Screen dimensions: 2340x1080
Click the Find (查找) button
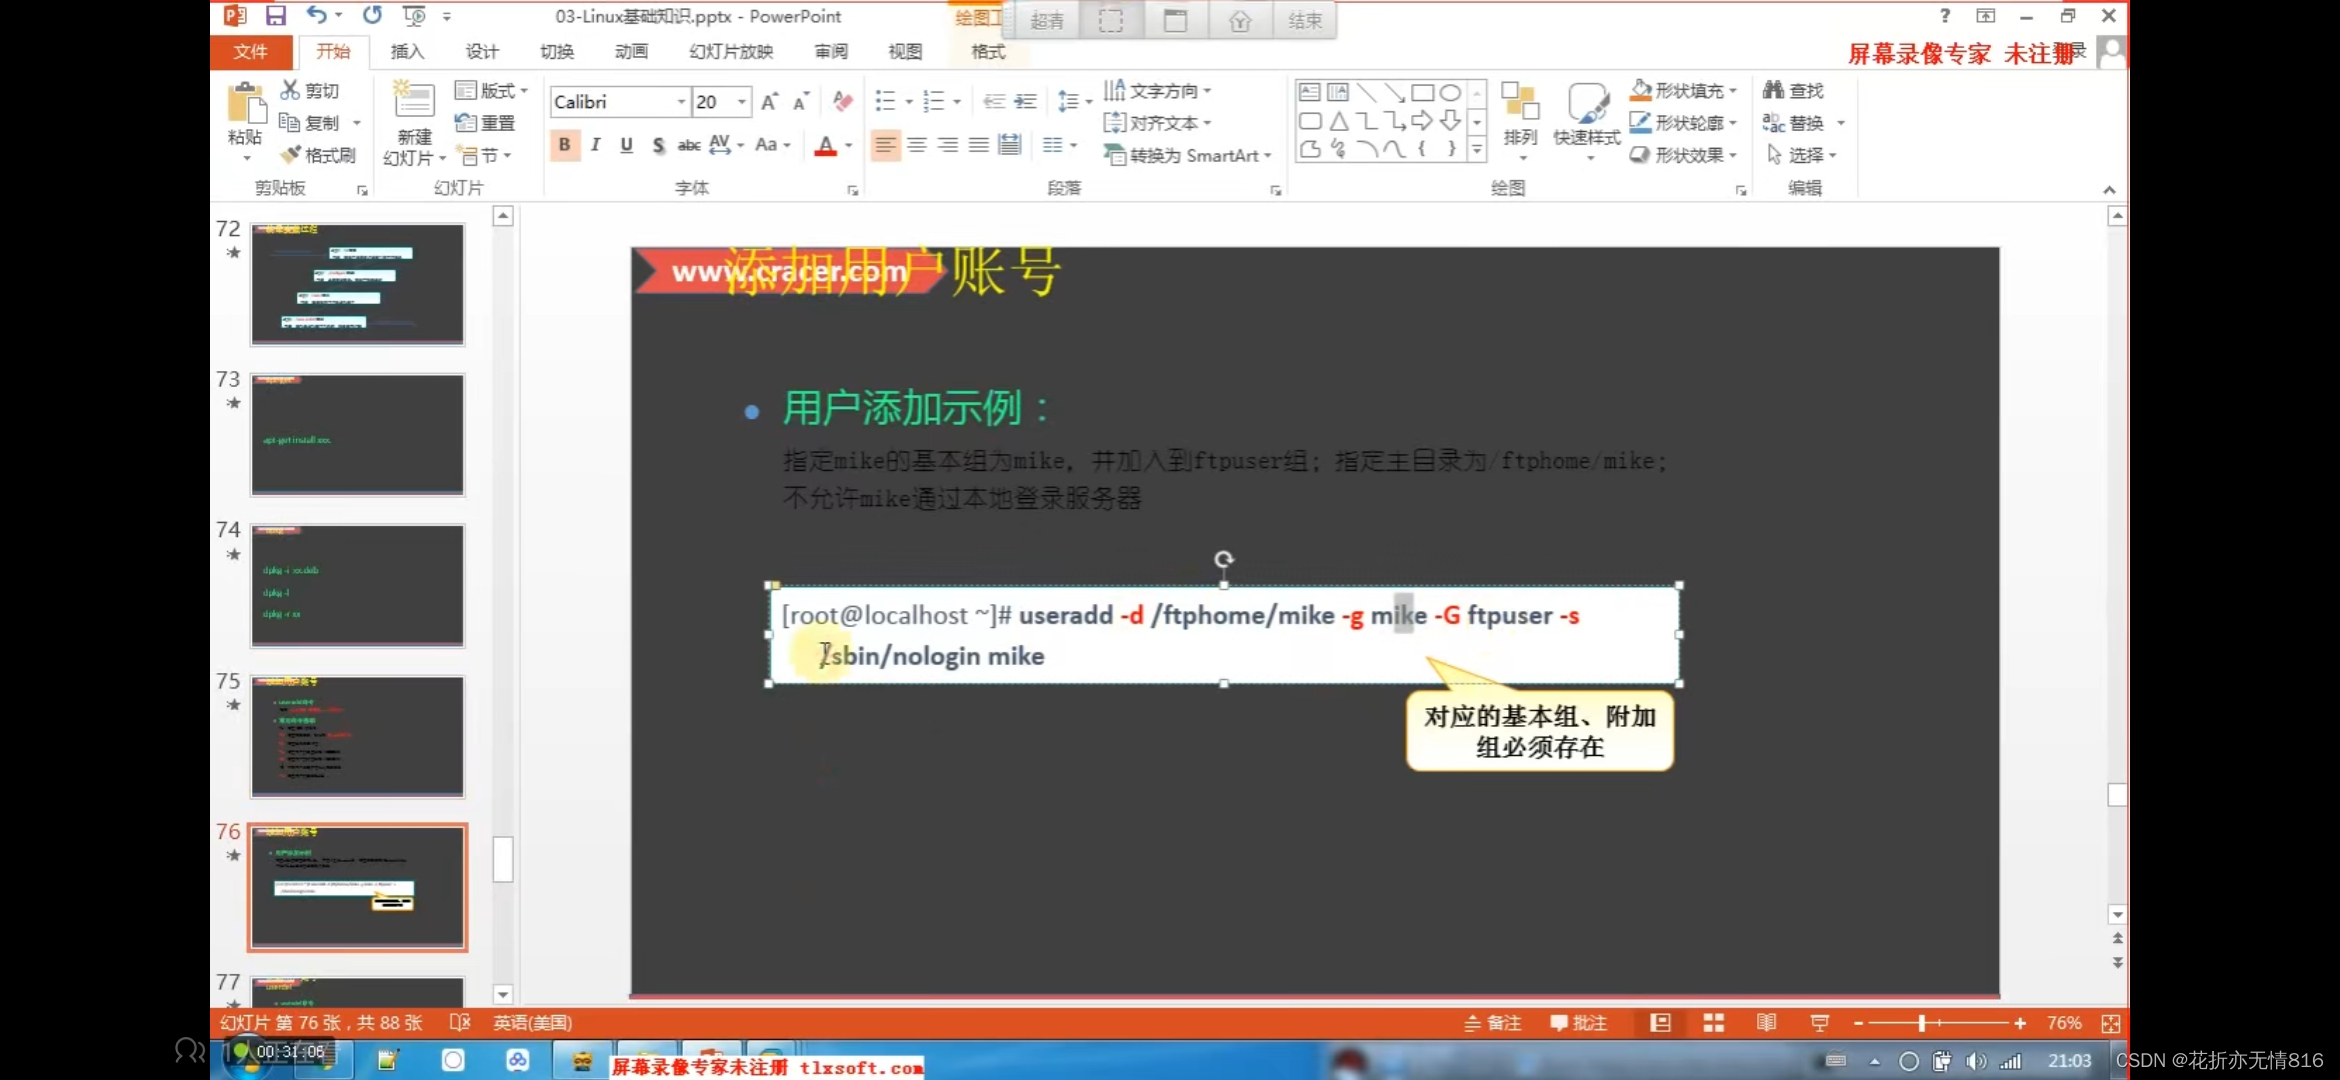pyautogui.click(x=1794, y=90)
